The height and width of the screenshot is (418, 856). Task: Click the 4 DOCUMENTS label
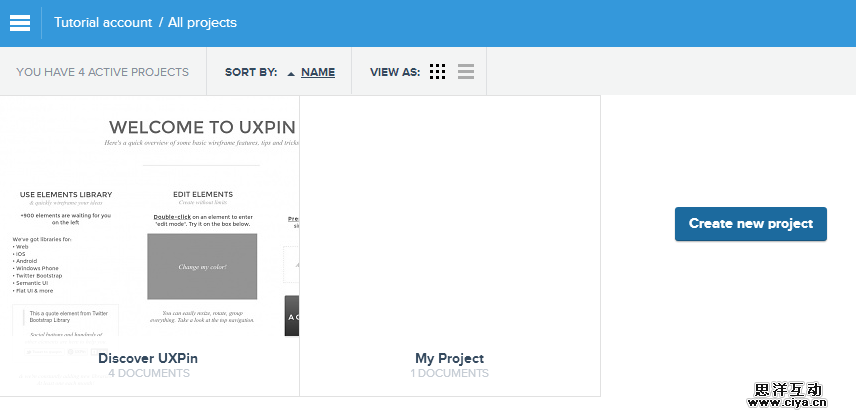click(x=148, y=373)
